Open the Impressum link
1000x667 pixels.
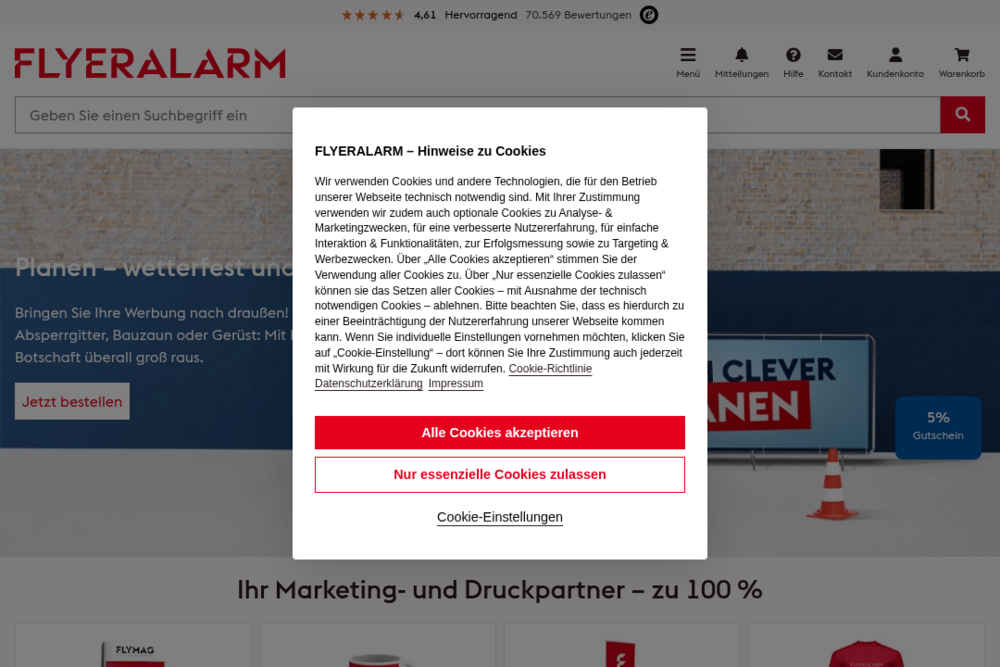pos(455,383)
